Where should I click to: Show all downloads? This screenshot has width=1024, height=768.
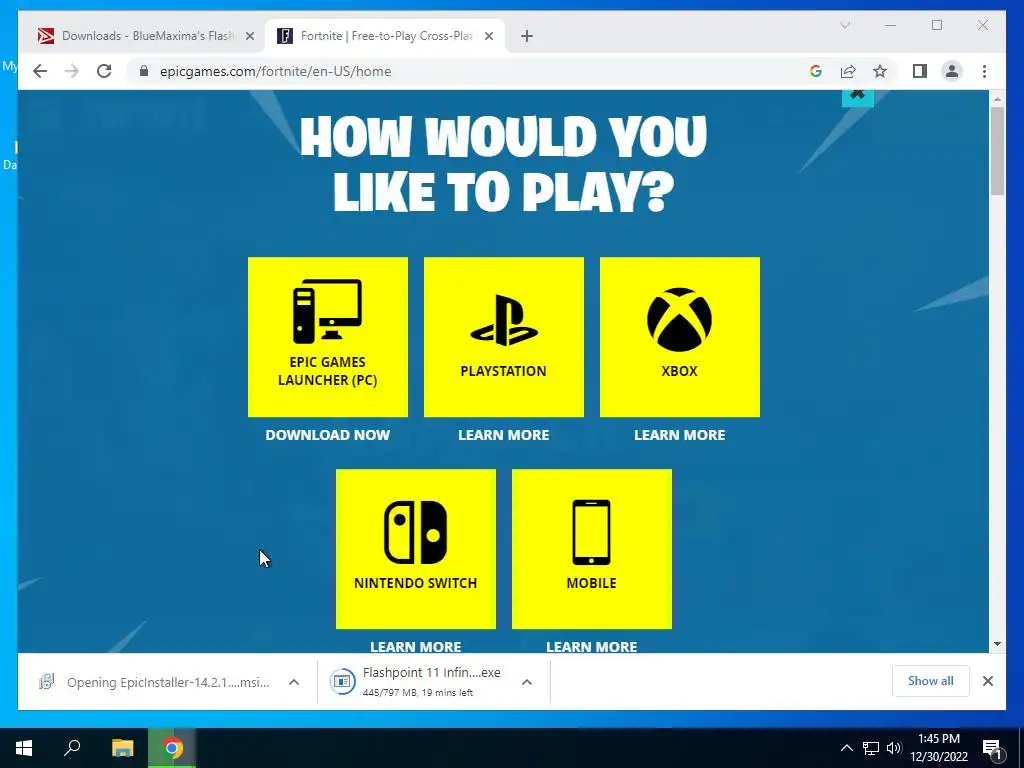coord(931,681)
